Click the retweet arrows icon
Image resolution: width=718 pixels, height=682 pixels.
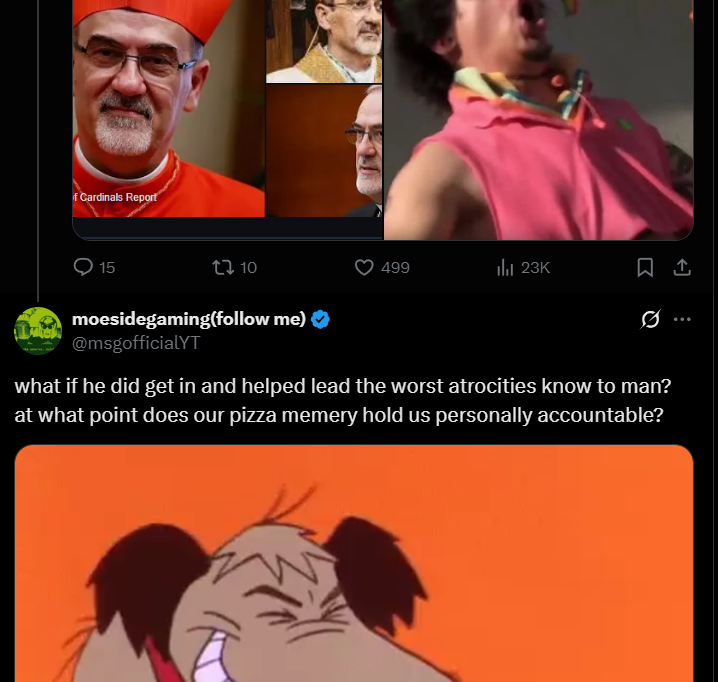223,267
